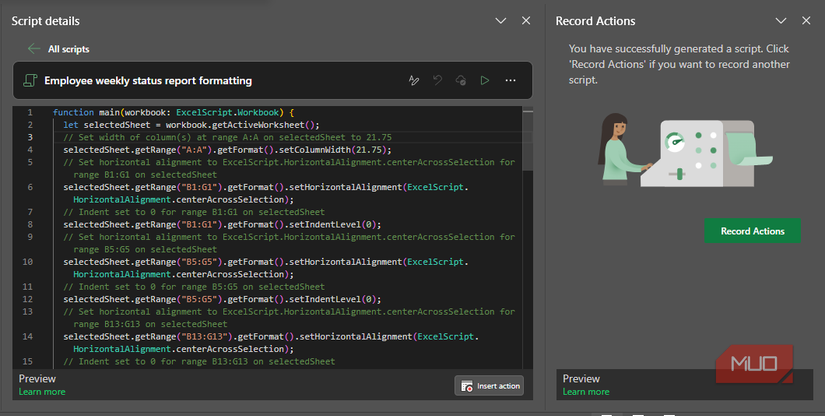Undo the last script edit
Screen dimensions: 825x416
coord(437,80)
